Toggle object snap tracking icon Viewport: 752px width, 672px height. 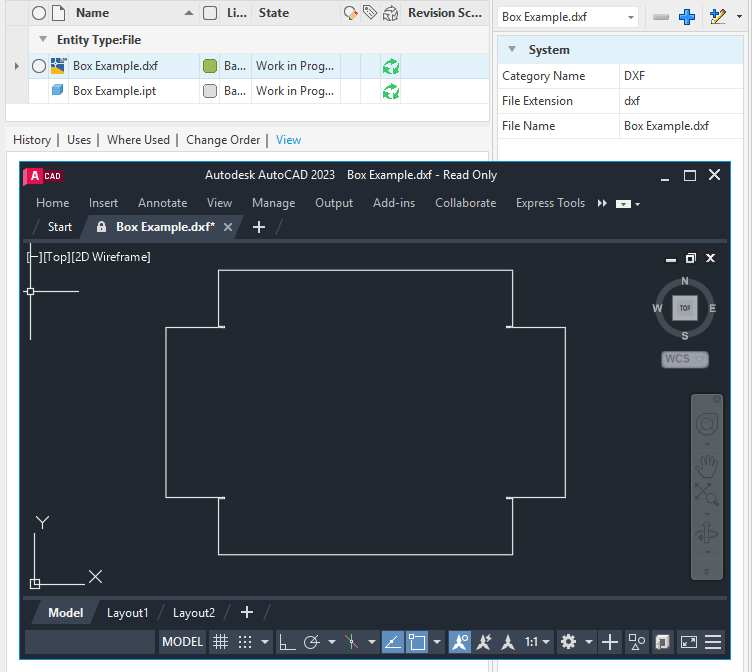coord(393,642)
